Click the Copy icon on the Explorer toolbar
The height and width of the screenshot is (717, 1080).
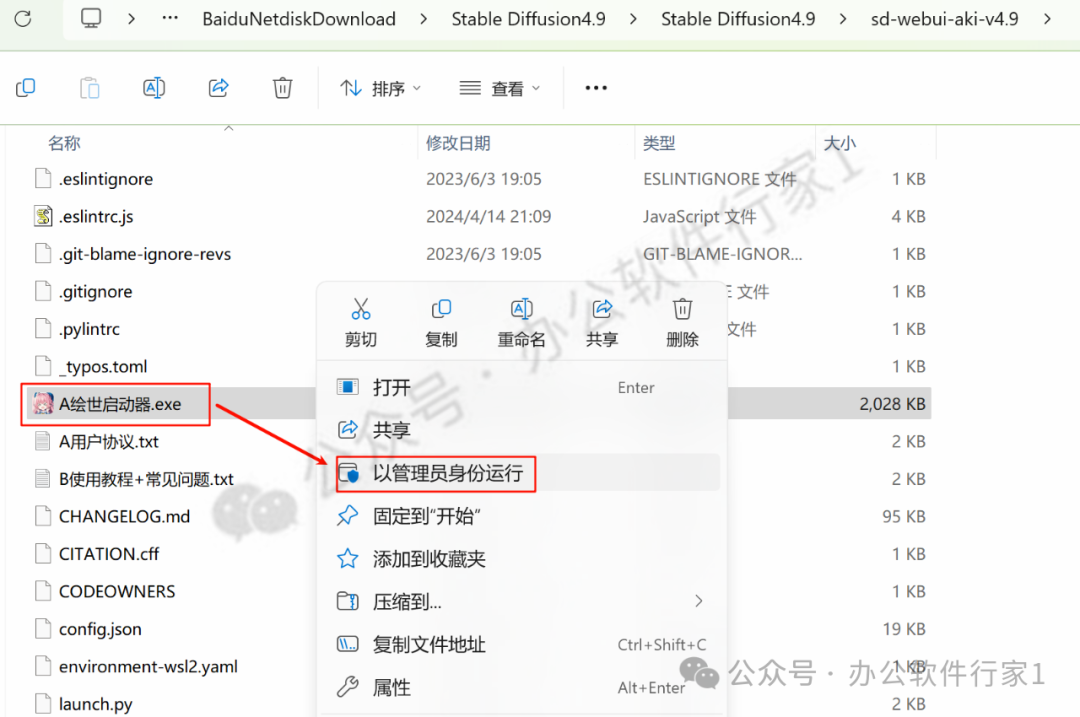point(25,87)
